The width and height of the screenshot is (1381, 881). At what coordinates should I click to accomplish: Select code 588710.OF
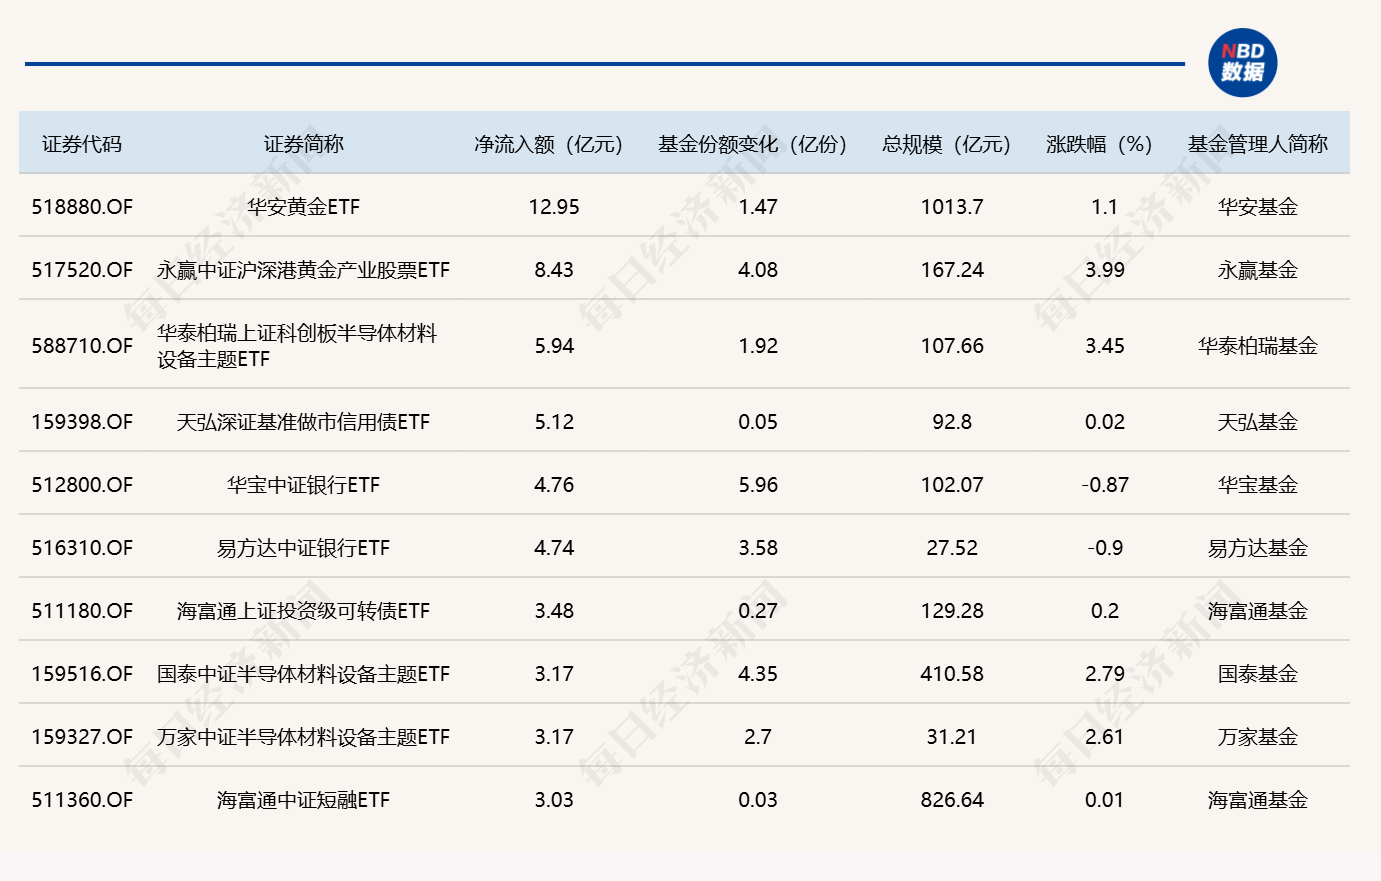(82, 346)
